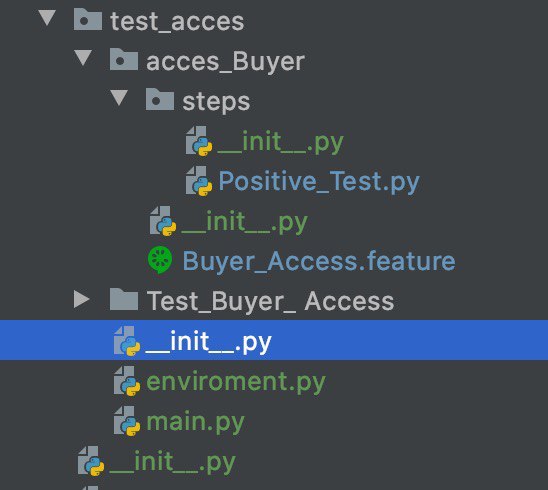Click the Python icon beside enviroment.py
The image size is (548, 490).
[x=127, y=381]
